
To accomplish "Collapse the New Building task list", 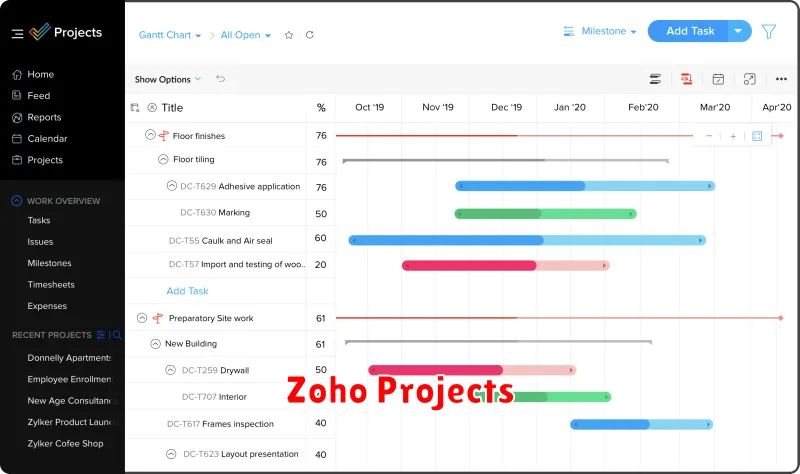I will (156, 344).
